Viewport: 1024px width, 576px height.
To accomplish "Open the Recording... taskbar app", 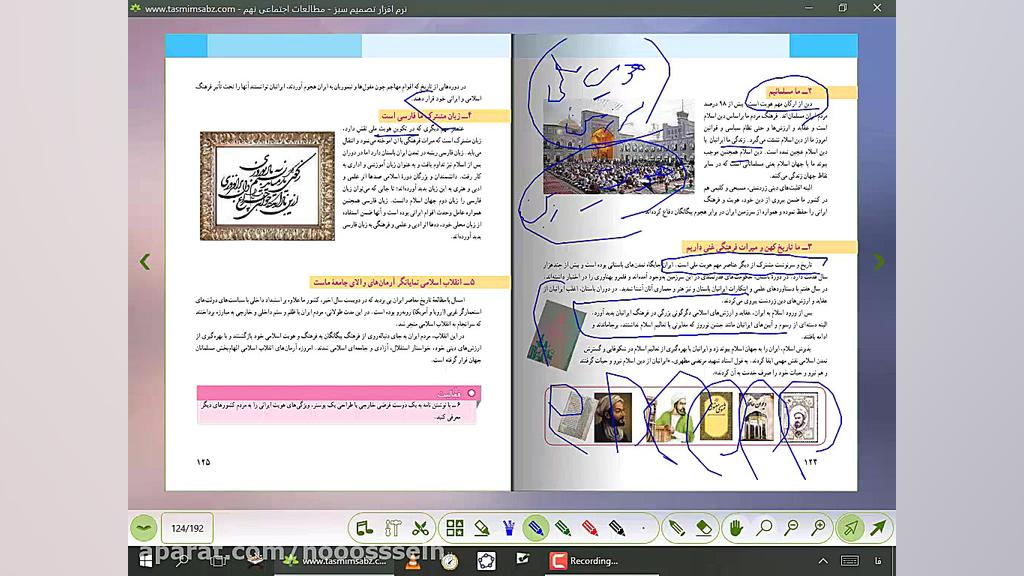I will (584, 560).
